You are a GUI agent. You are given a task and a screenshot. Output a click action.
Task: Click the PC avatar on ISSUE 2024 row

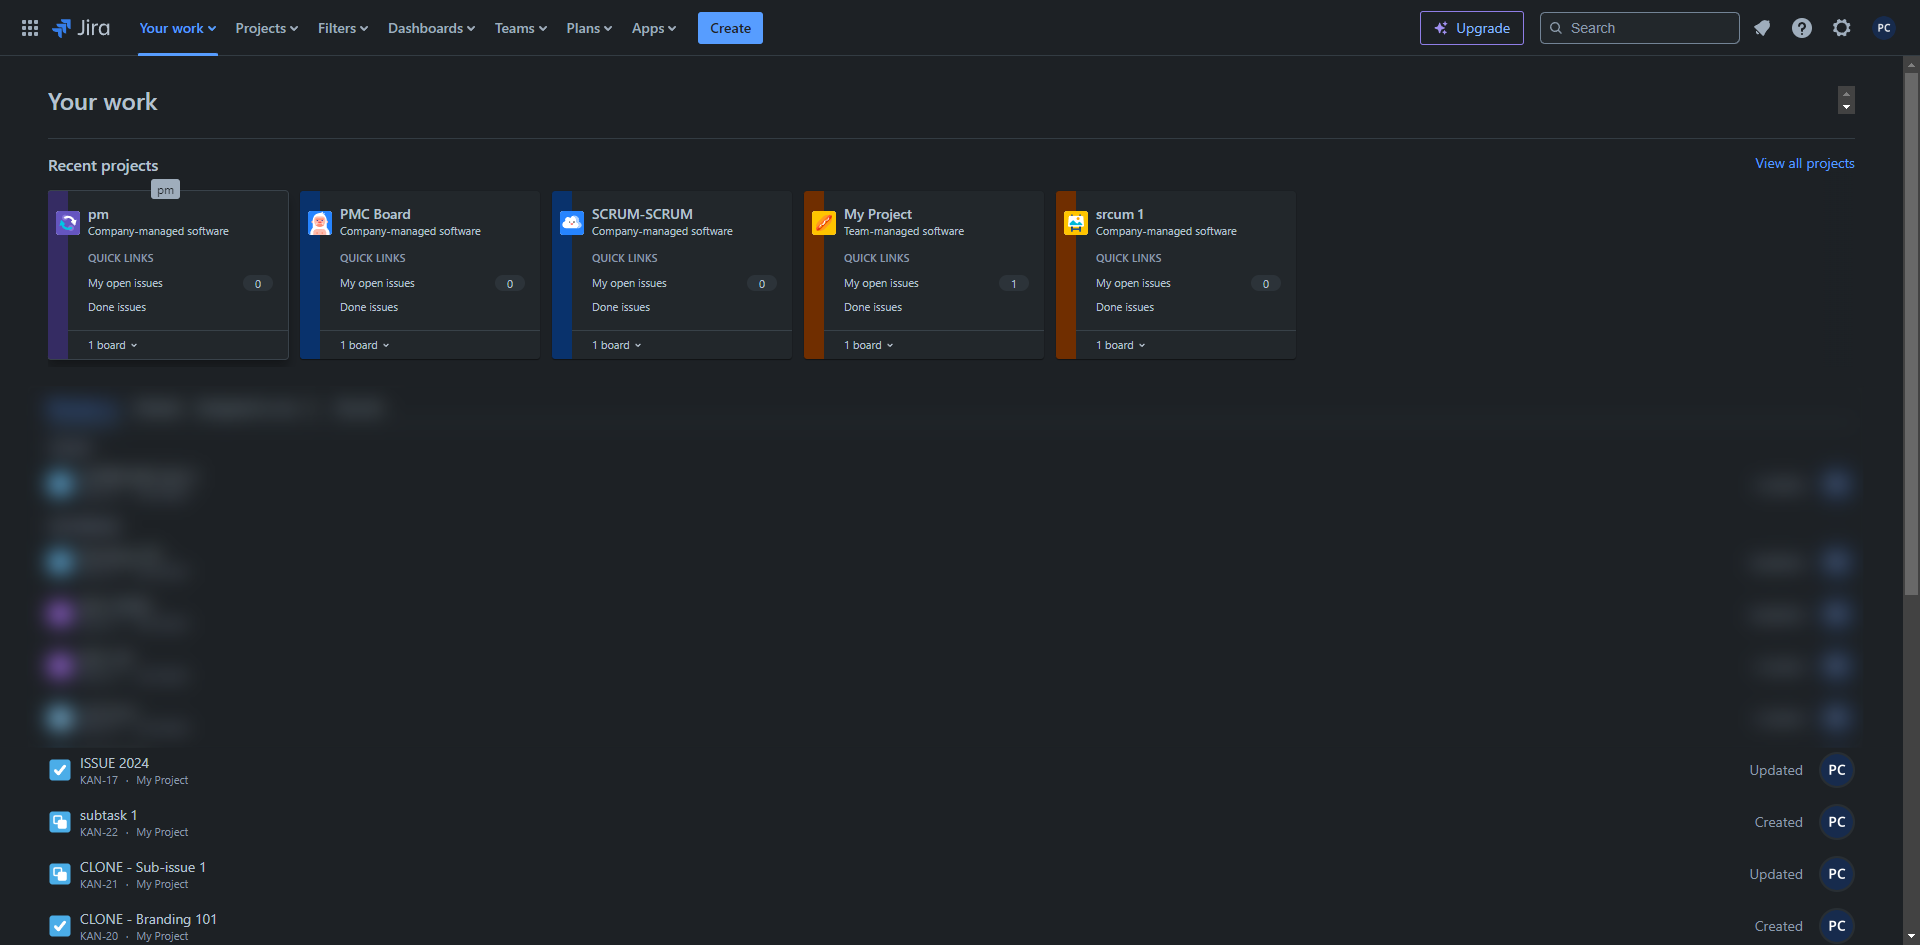click(1837, 770)
